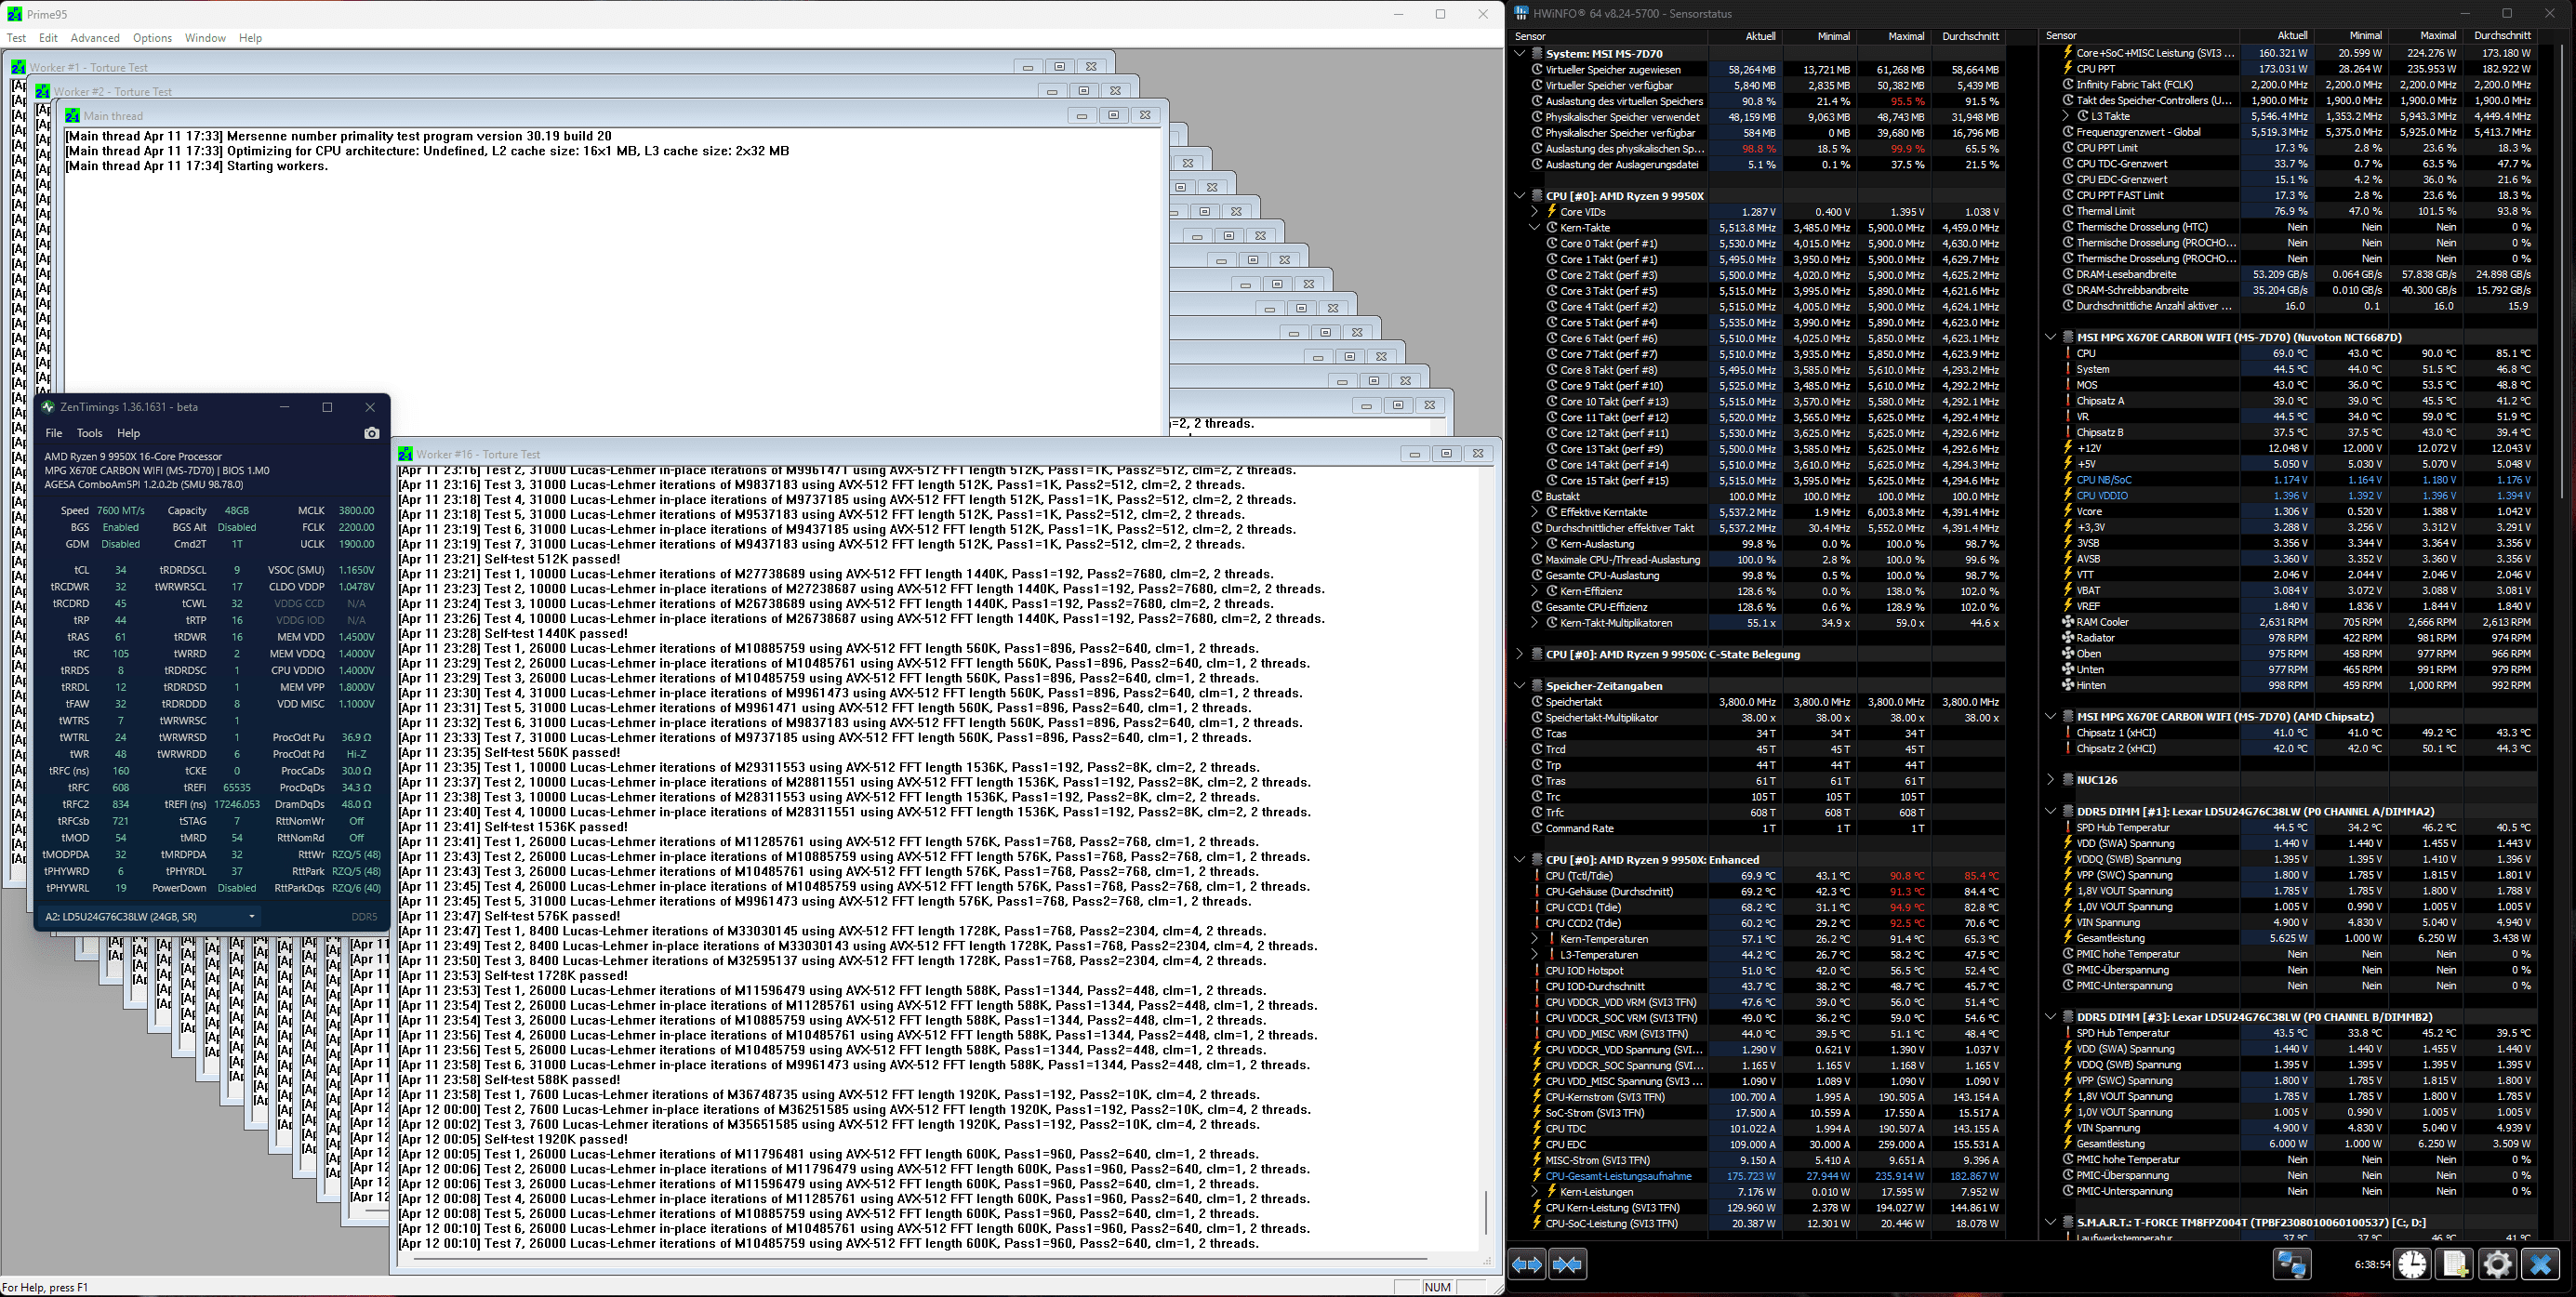The width and height of the screenshot is (2576, 1297).
Task: Collapse the System: MSI MS-7D70 group
Action: tap(1520, 53)
